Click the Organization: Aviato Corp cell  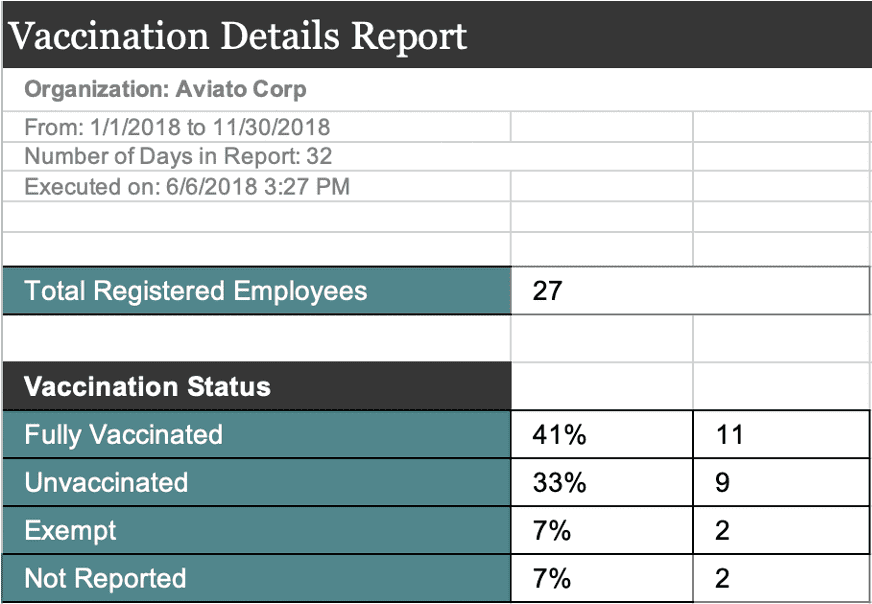point(437,90)
